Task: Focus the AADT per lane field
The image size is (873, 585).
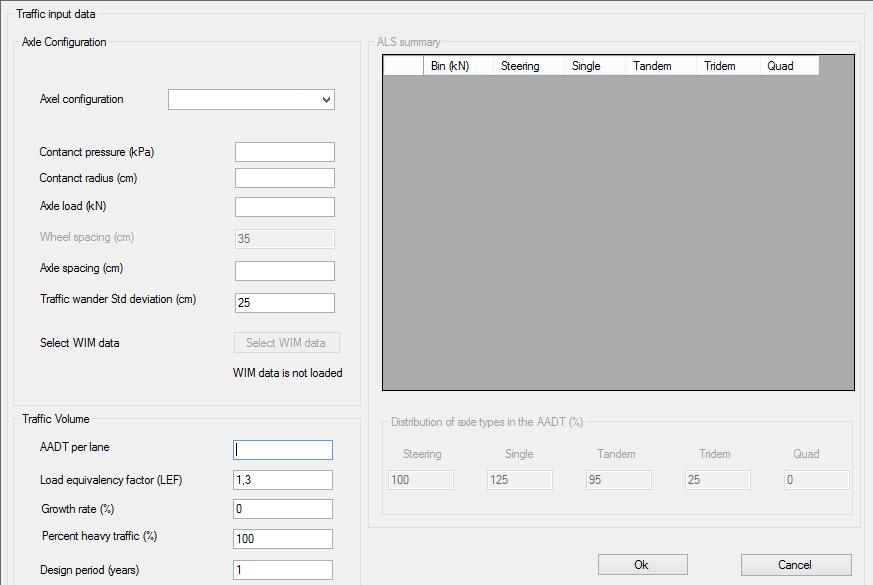Action: [x=283, y=450]
